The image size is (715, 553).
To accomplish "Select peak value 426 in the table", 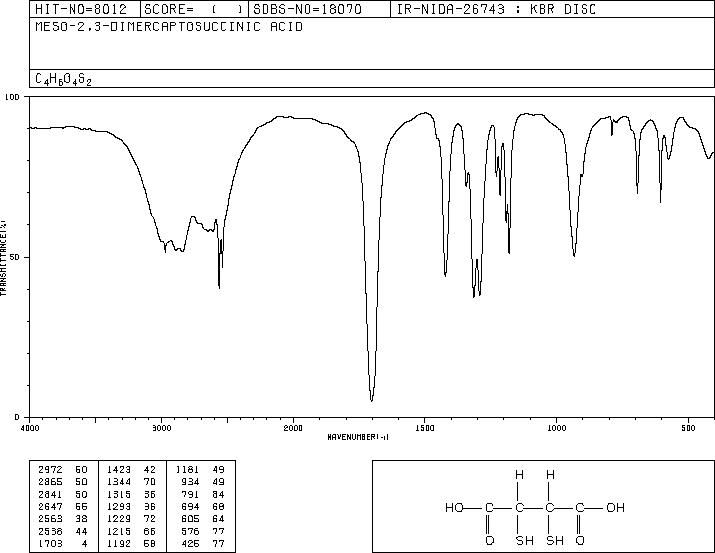I will [190, 543].
